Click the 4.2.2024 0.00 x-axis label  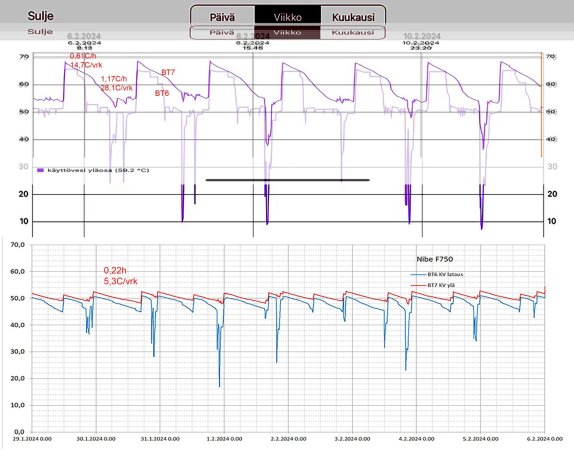pos(417,439)
